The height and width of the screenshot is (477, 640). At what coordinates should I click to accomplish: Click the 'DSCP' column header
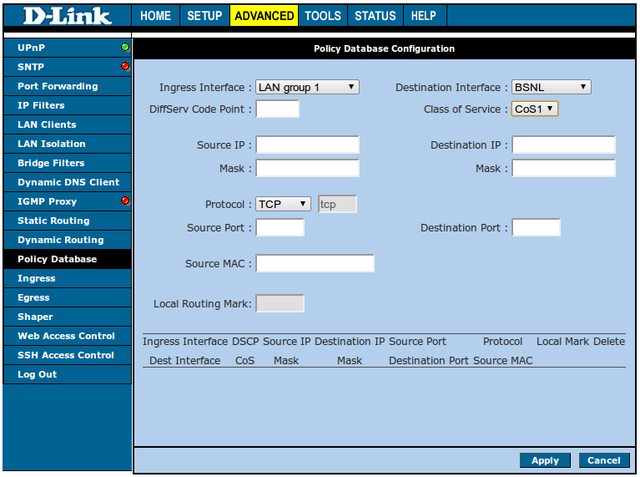coord(245,341)
